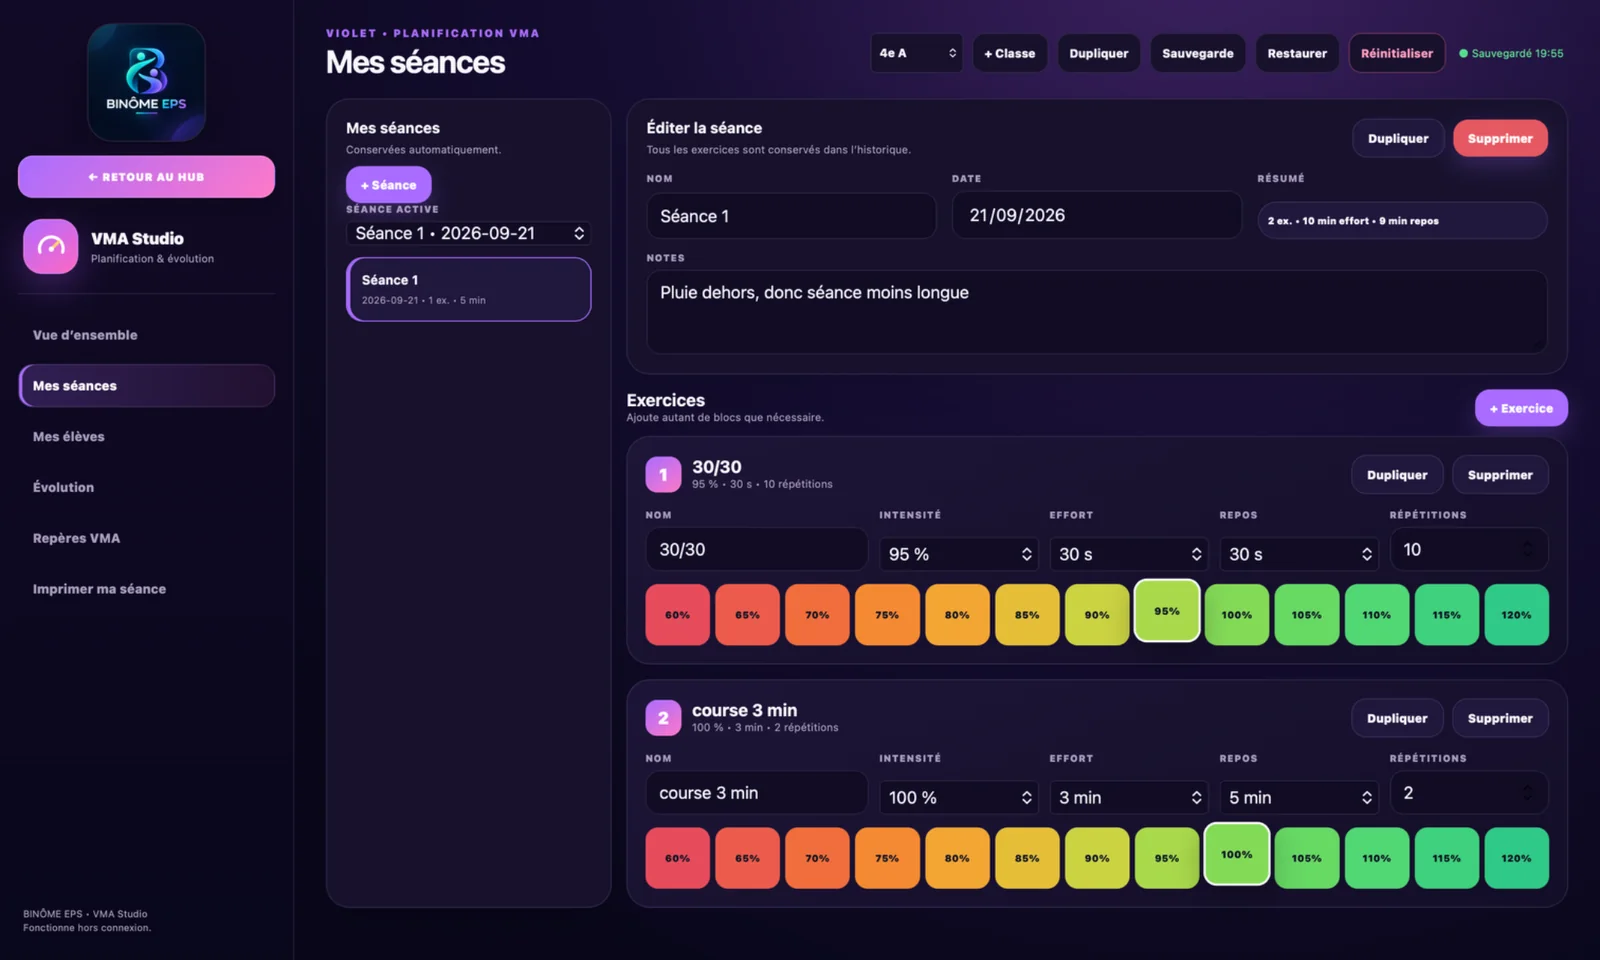The image size is (1600, 960).
Task: Click répétitions field with value 10
Action: pyautogui.click(x=1469, y=549)
